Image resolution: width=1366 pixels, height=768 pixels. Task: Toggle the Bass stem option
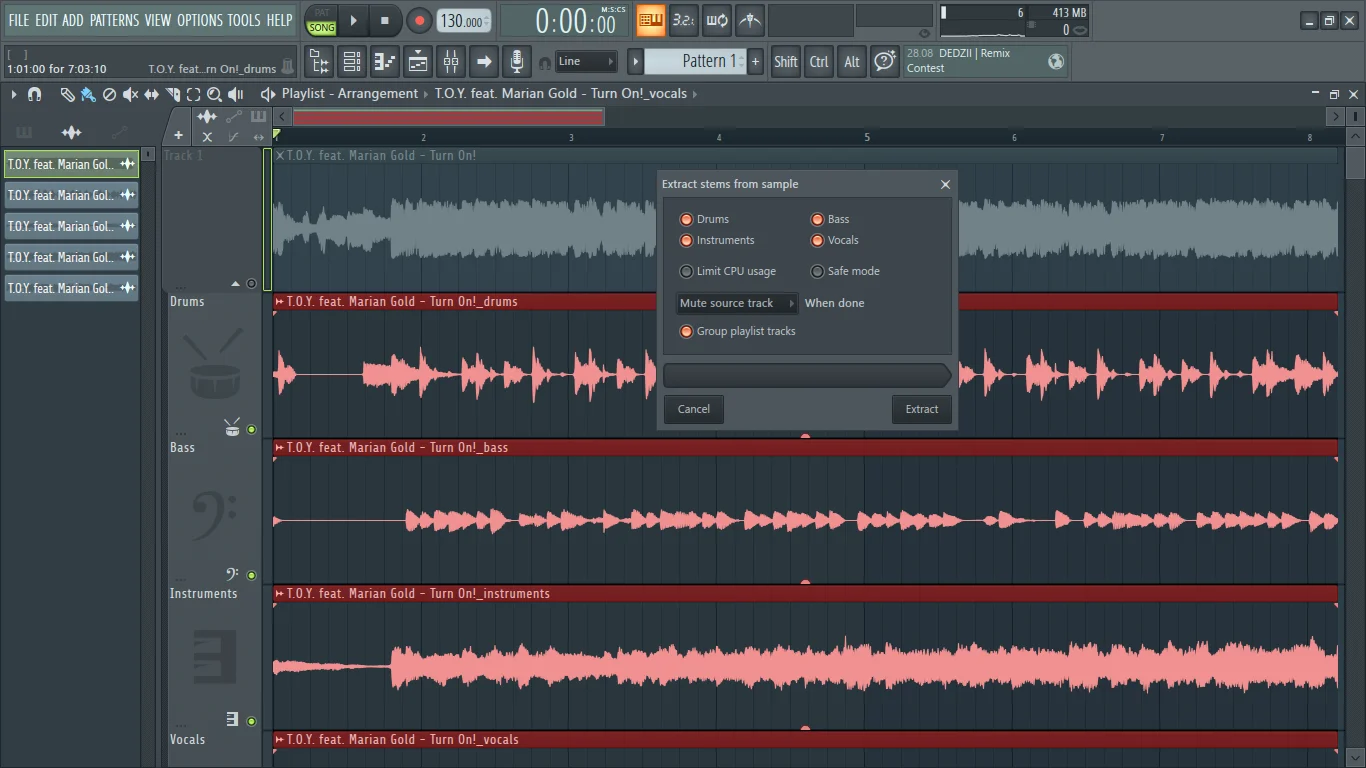pos(817,219)
